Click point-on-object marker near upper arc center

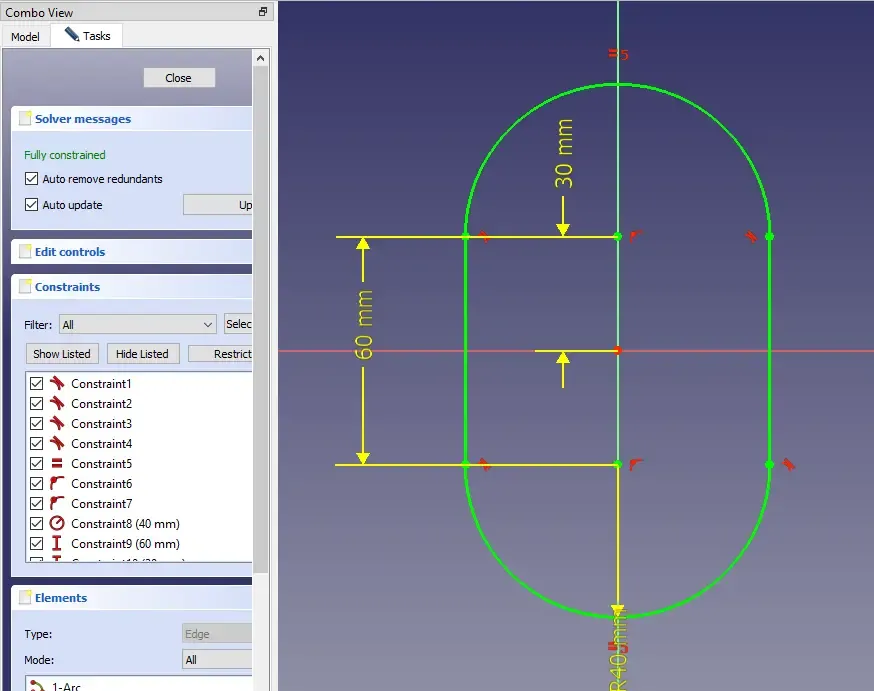click(635, 236)
